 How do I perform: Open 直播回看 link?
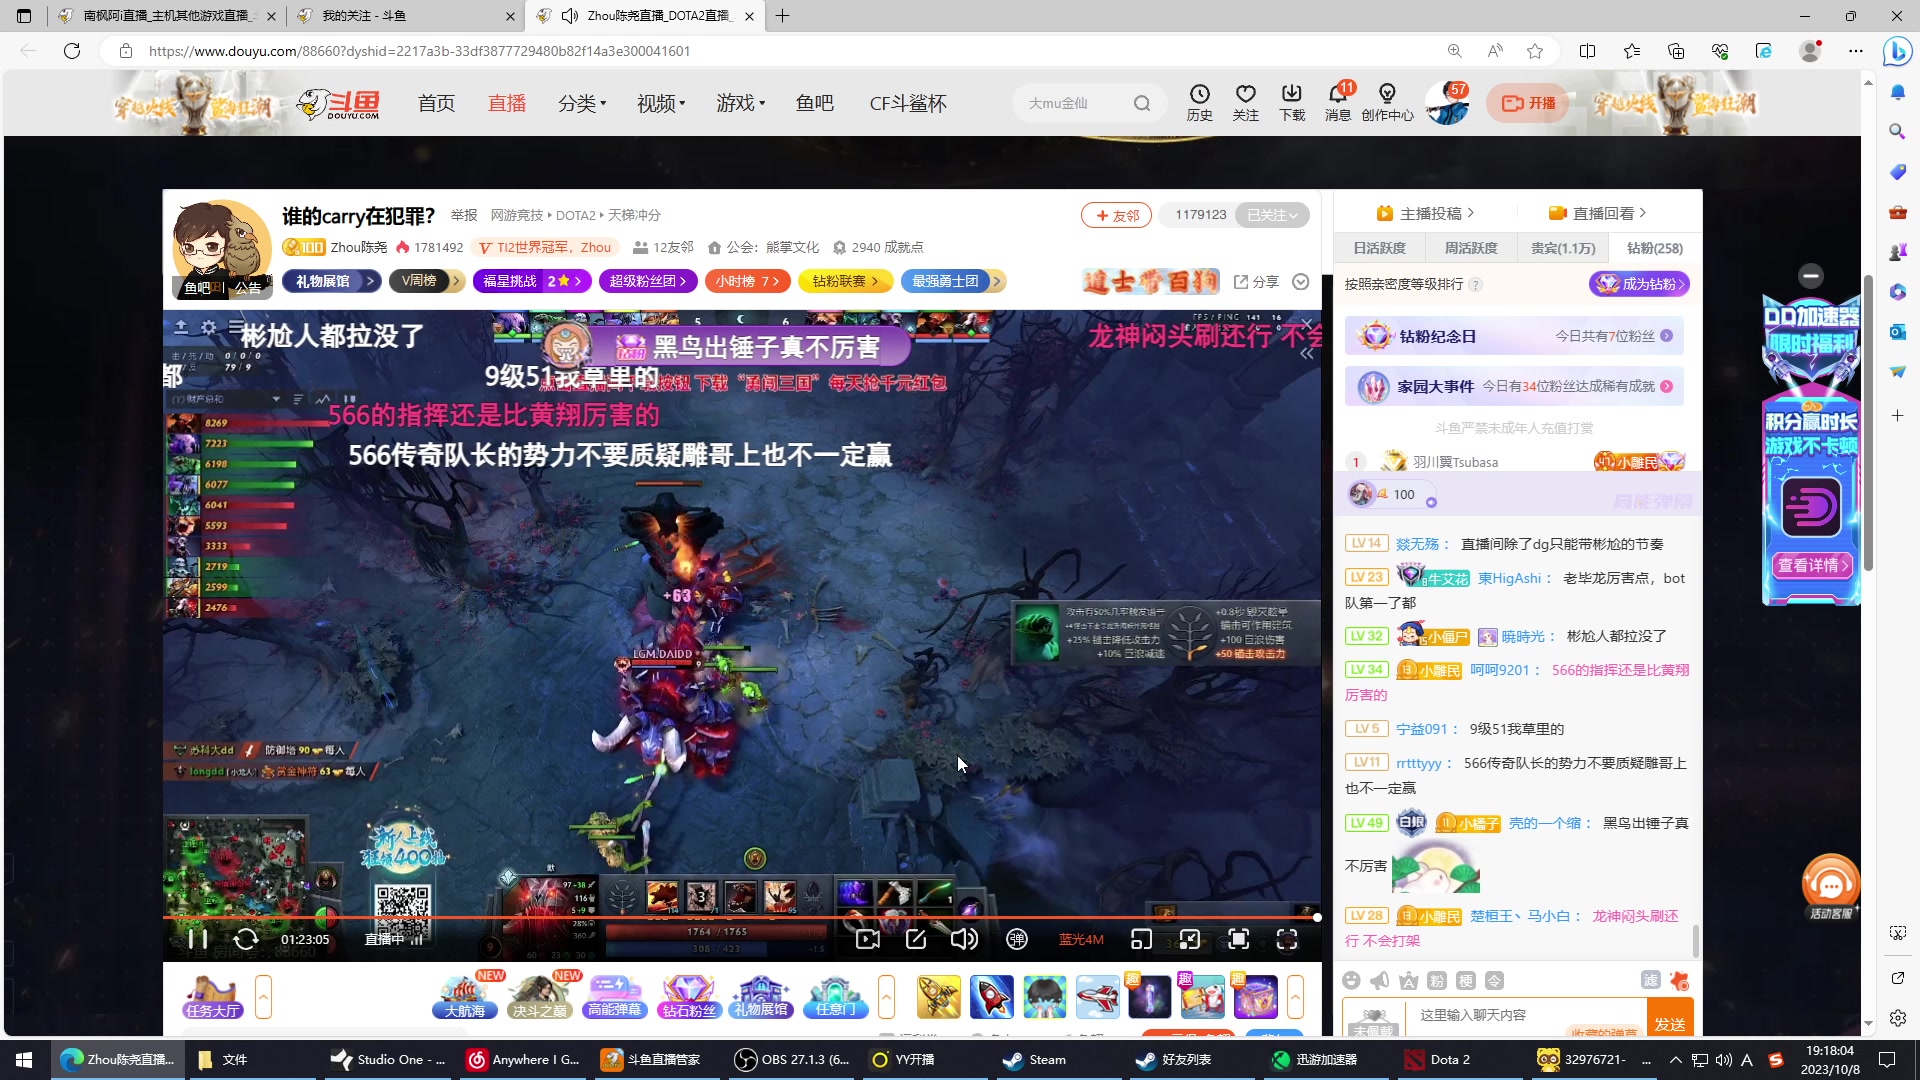pyautogui.click(x=1597, y=213)
